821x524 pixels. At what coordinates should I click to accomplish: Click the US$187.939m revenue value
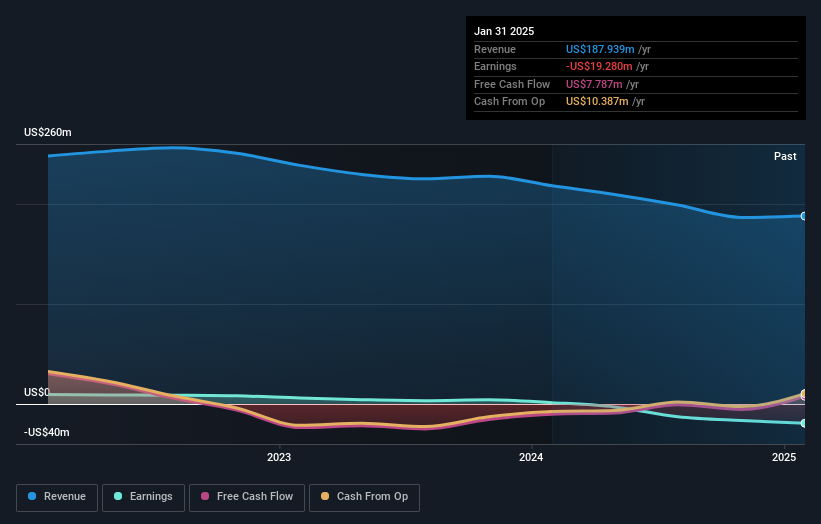tap(600, 49)
